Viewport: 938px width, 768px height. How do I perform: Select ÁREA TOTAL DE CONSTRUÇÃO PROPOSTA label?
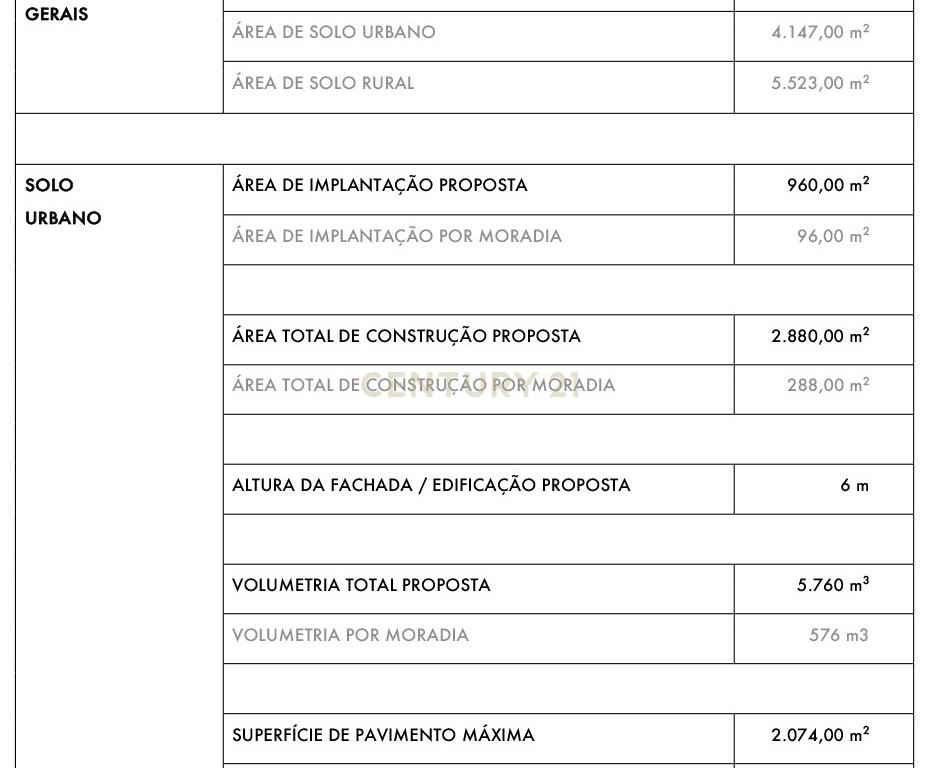[x=406, y=336]
